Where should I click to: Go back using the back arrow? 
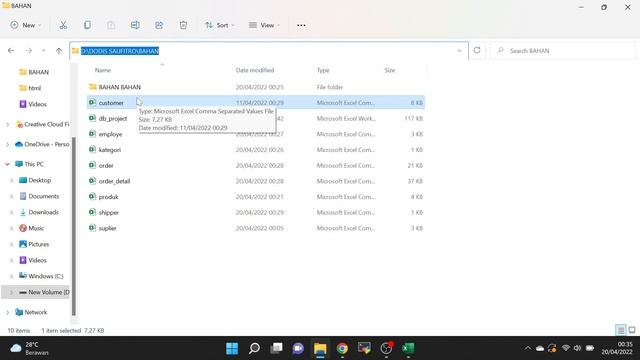point(11,51)
